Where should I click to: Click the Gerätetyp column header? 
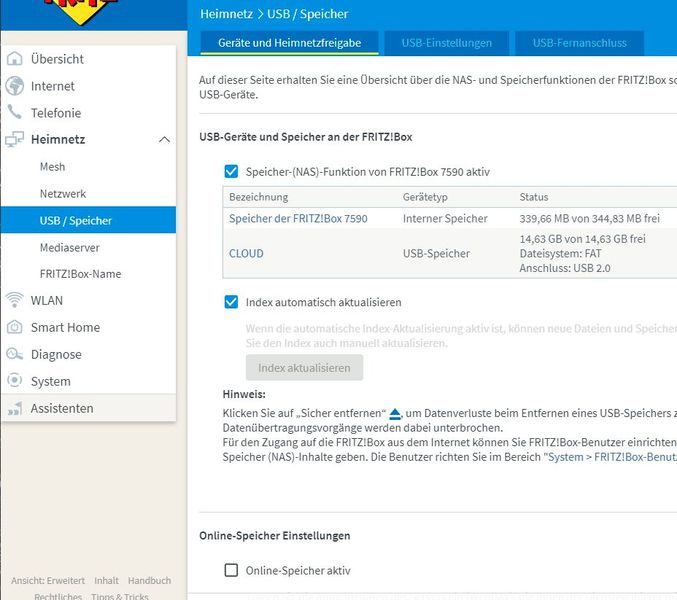tap(425, 197)
